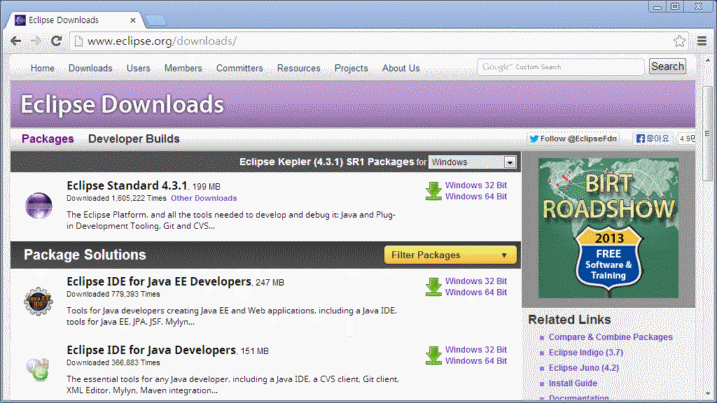
Task: Download Java EE Developers Windows 32 Bit
Action: tap(476, 281)
